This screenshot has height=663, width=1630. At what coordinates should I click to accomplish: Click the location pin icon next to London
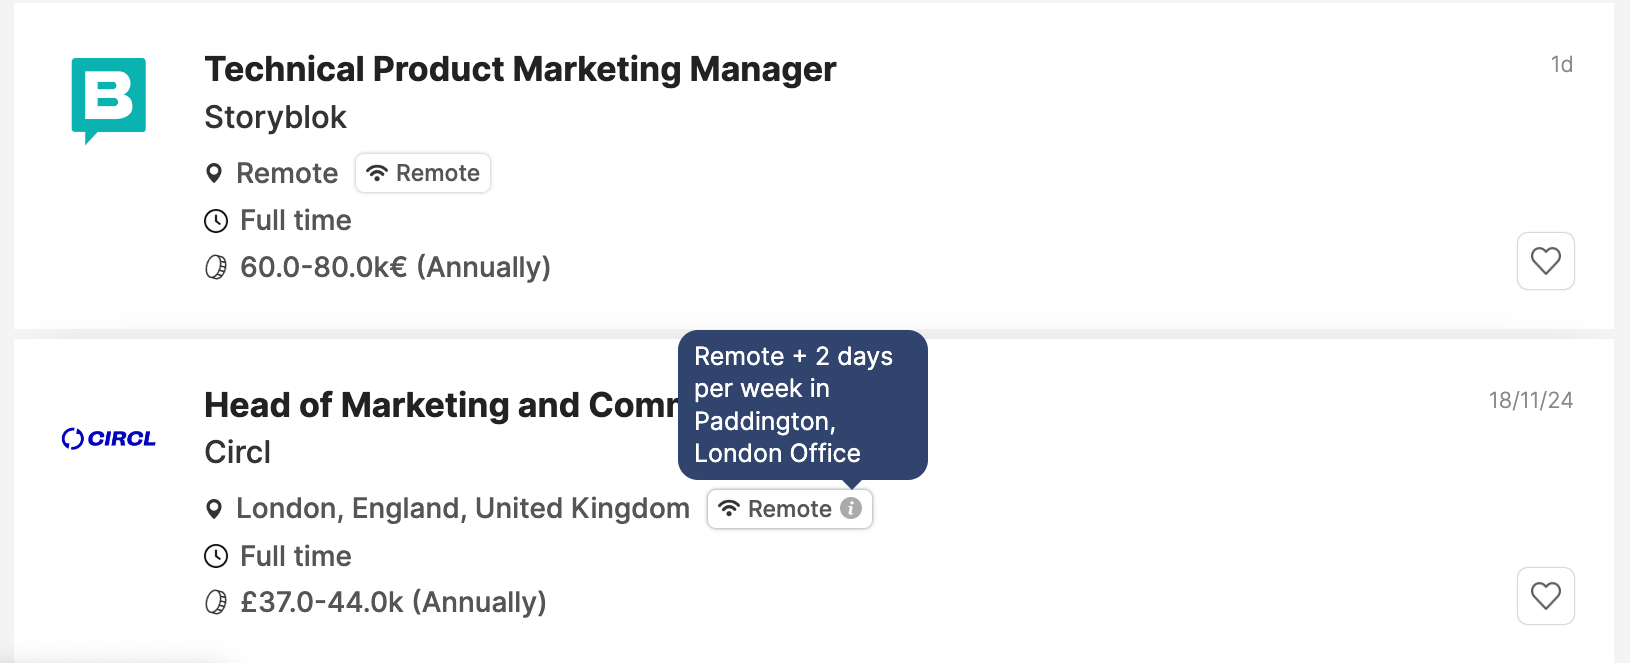pyautogui.click(x=214, y=509)
